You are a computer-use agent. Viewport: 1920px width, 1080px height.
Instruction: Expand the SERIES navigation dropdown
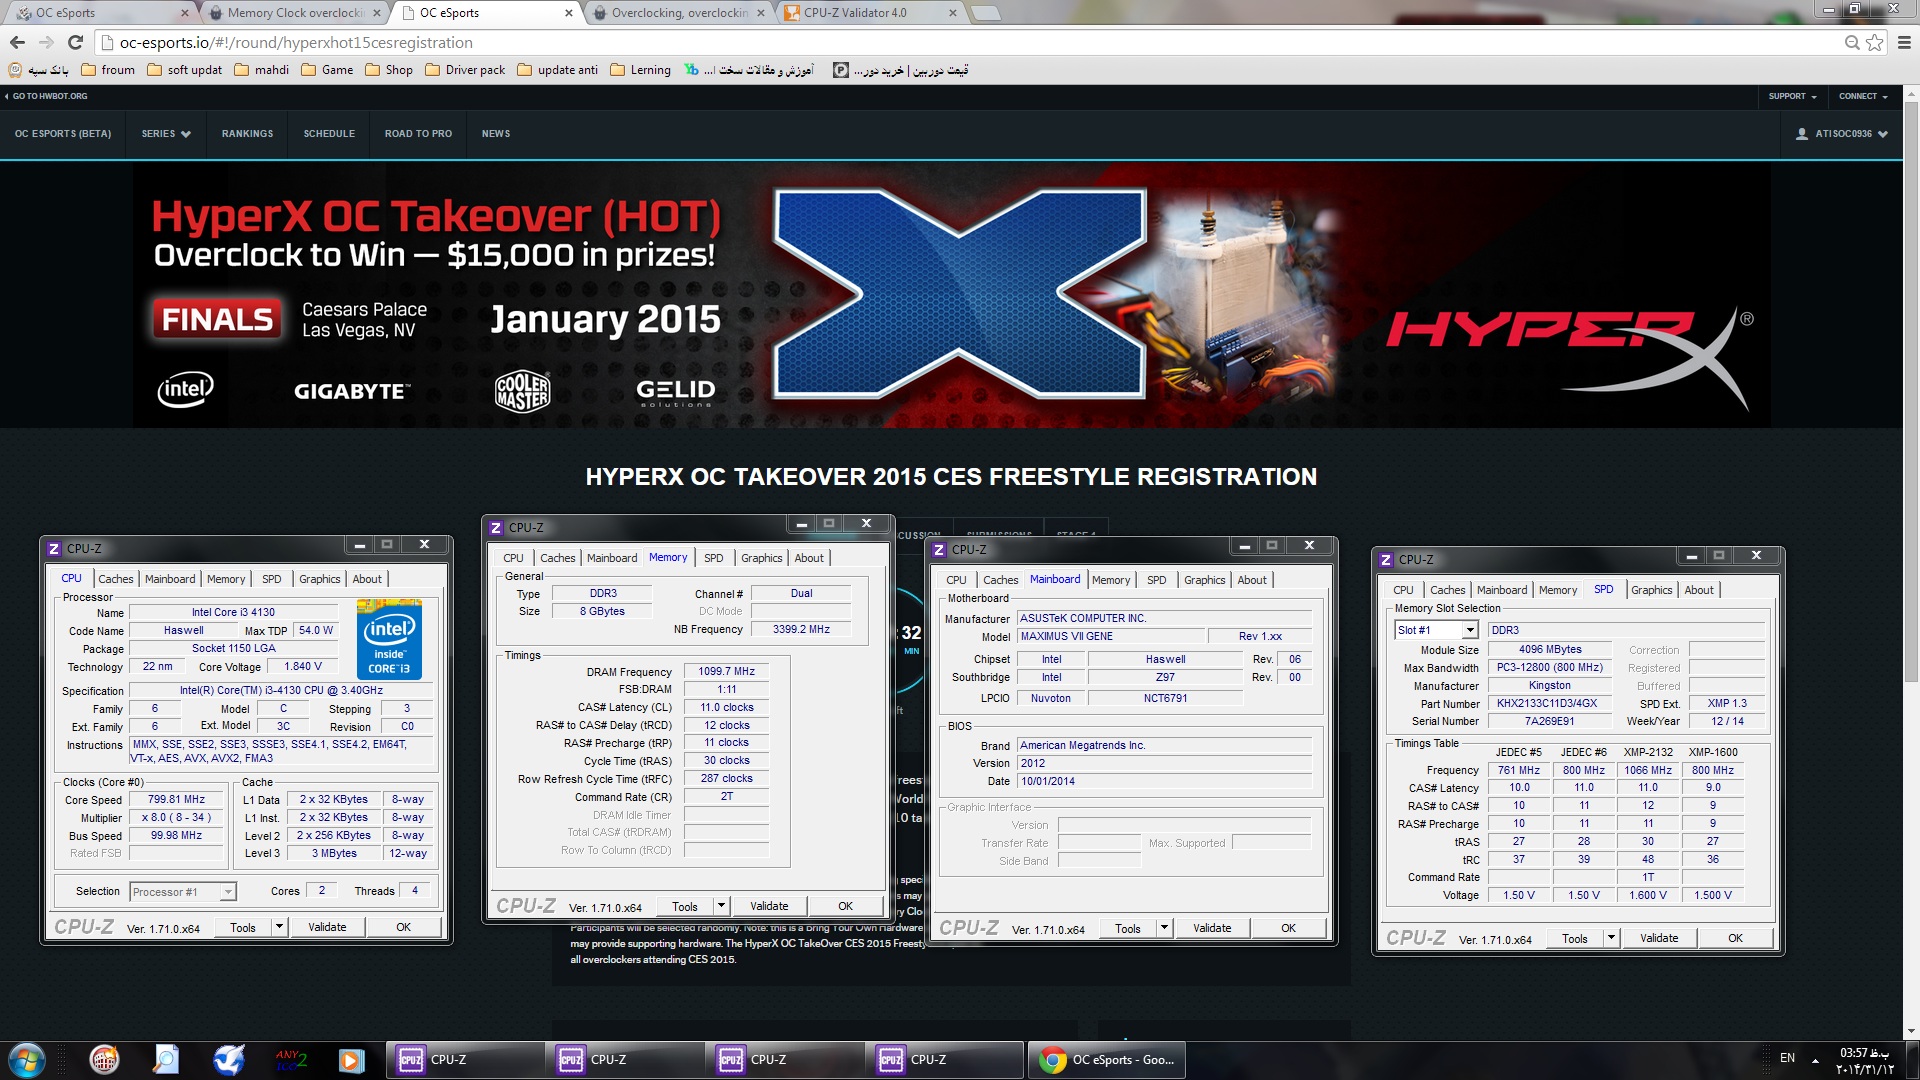tap(166, 134)
